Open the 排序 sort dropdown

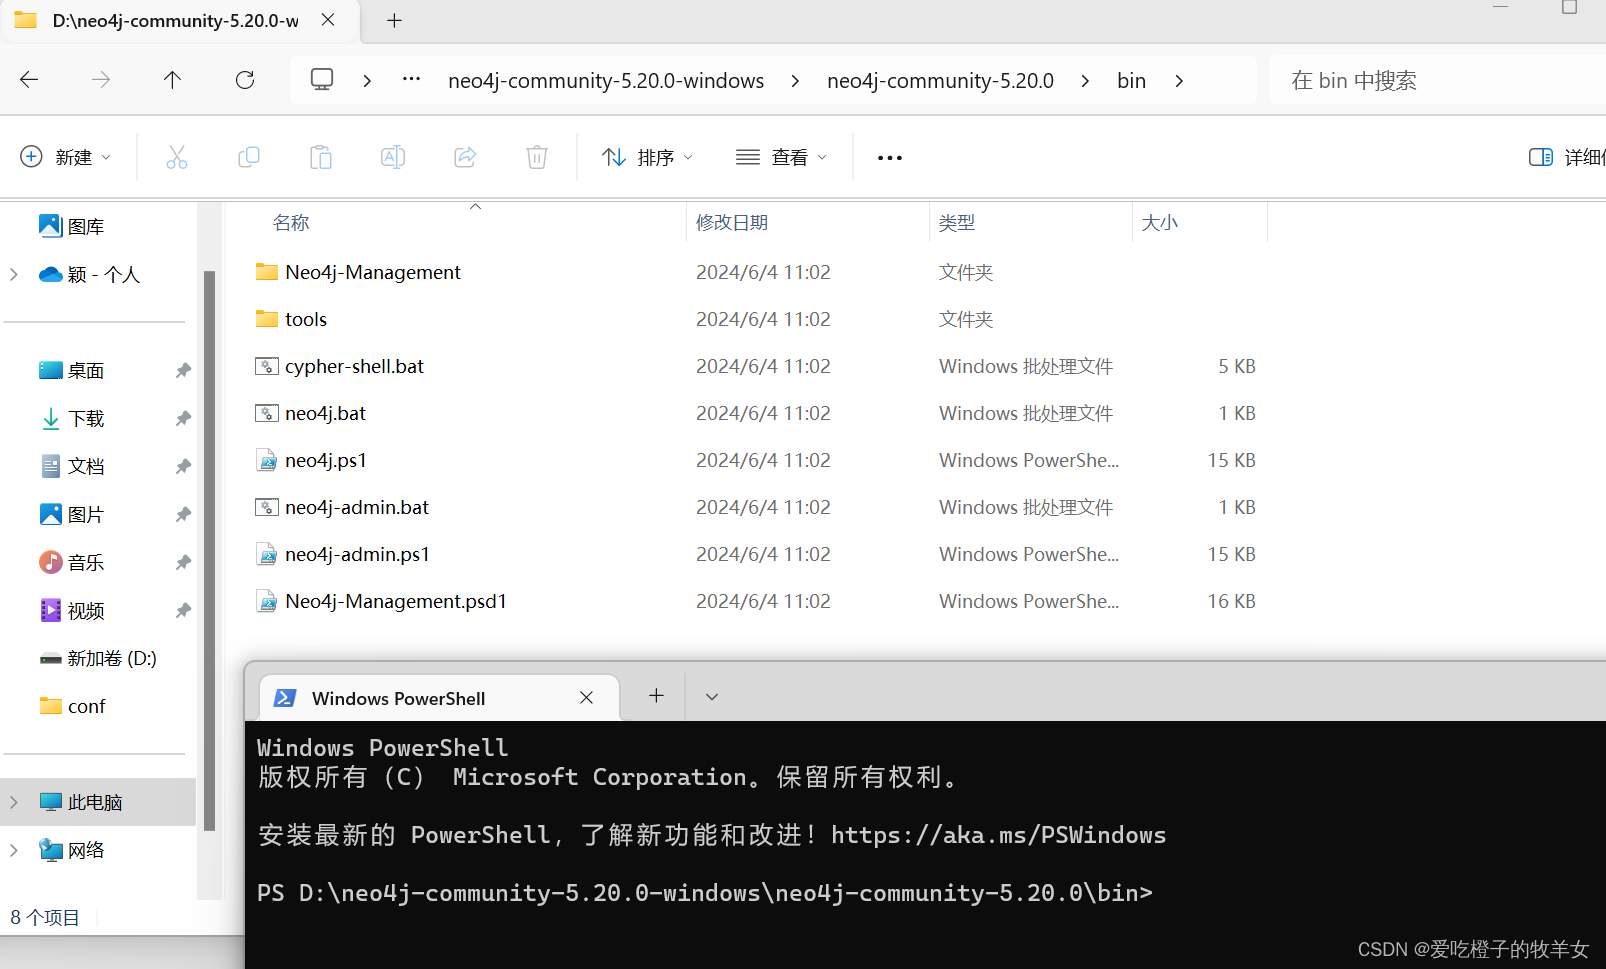pos(648,157)
